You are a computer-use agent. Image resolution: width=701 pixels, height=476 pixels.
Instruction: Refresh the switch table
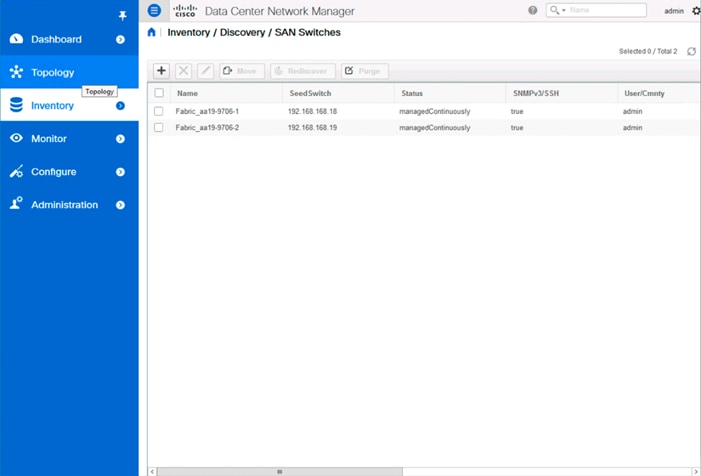(x=692, y=51)
